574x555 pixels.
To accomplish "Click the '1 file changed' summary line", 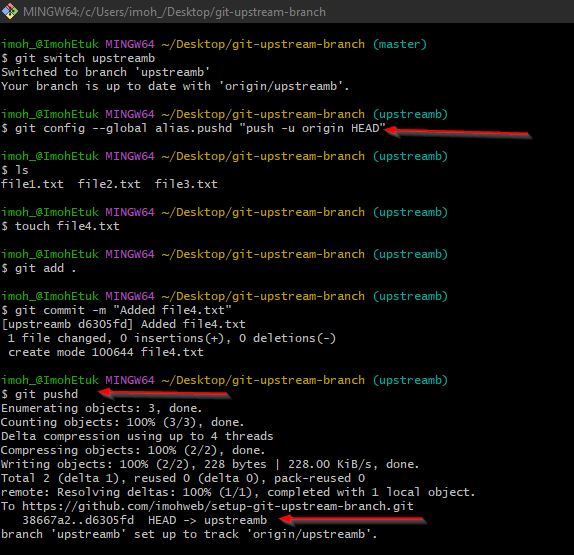I will (x=172, y=338).
